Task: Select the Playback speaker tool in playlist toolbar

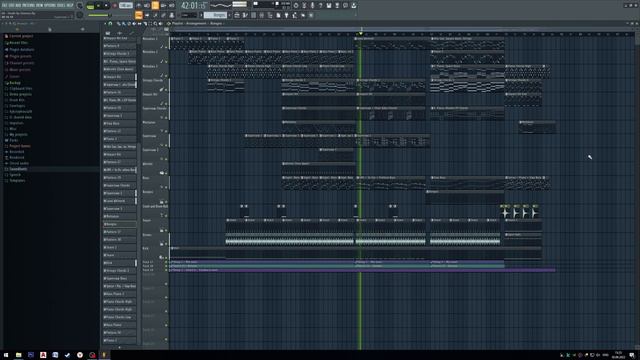Action: coord(160,24)
